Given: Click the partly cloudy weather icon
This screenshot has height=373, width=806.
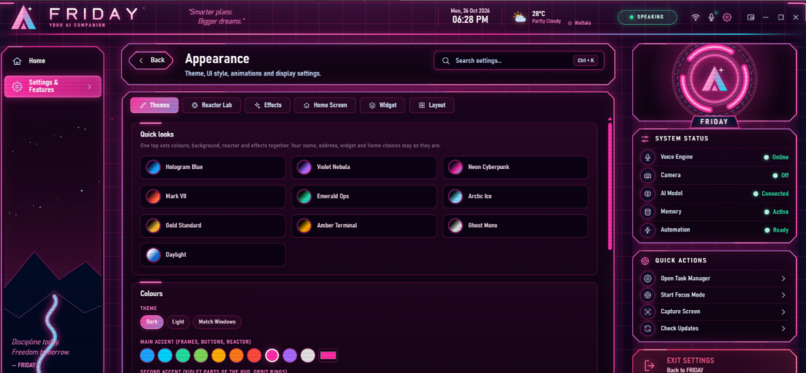Looking at the screenshot, I should tap(520, 17).
